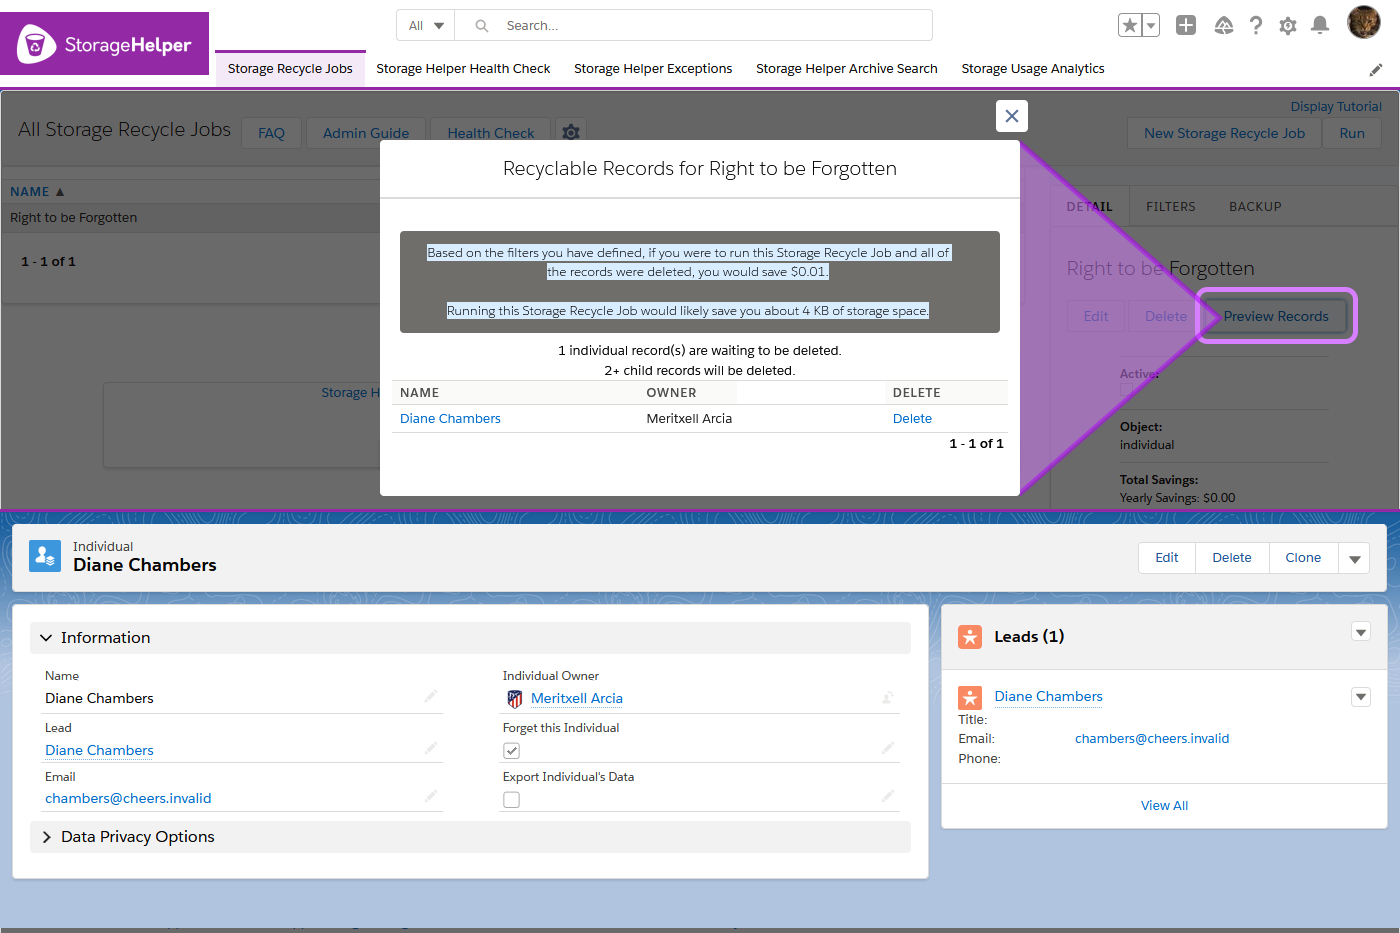1400x933 pixels.
Task: Switch to the FILTERS tab
Action: click(1171, 207)
